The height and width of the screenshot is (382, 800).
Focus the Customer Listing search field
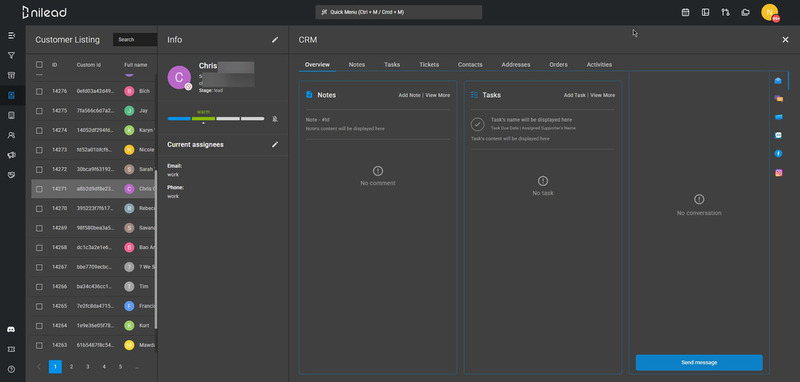click(x=135, y=40)
